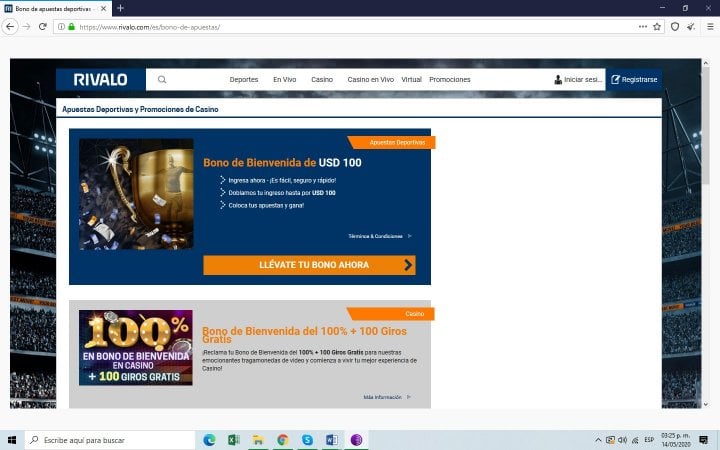
Task: Click the scrollbar up arrow
Action: pyautogui.click(x=706, y=62)
